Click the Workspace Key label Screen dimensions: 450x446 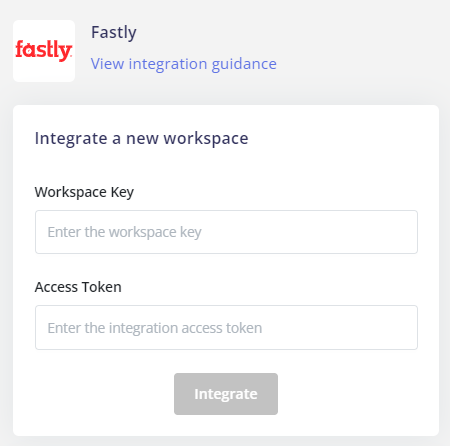pos(84,192)
